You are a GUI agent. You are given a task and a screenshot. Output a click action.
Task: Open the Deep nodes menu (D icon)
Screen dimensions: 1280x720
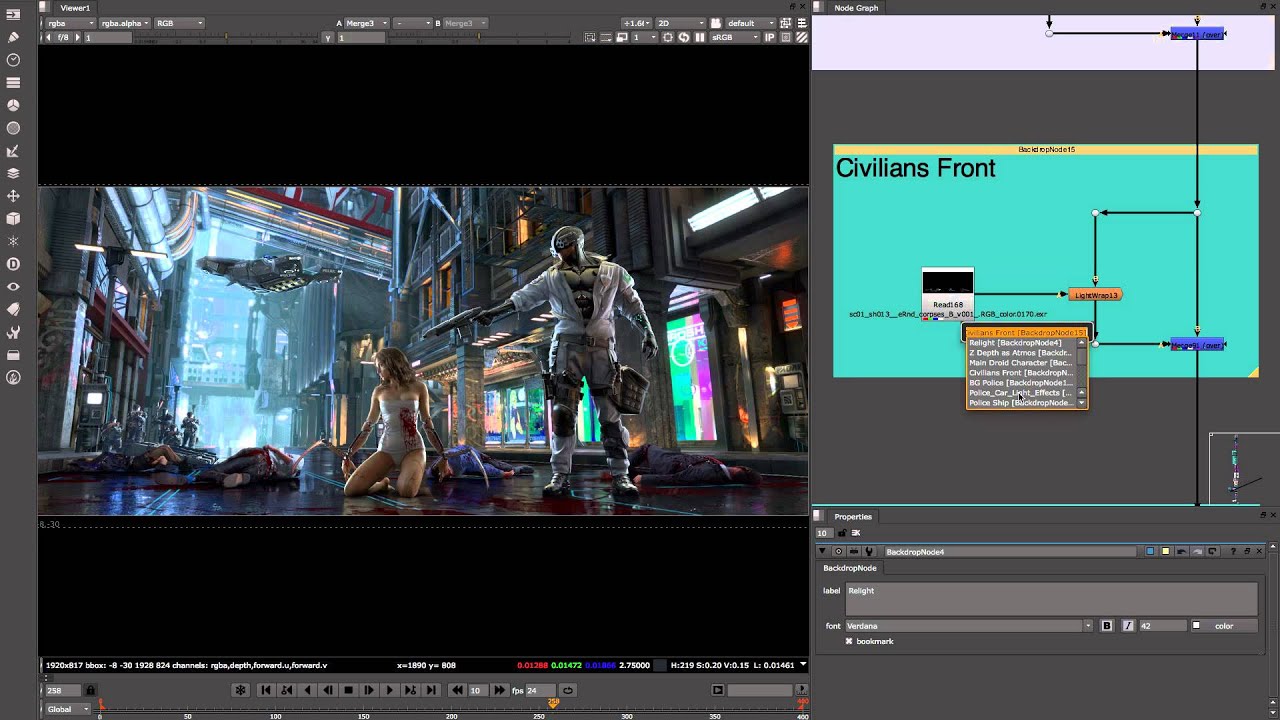click(x=13, y=264)
